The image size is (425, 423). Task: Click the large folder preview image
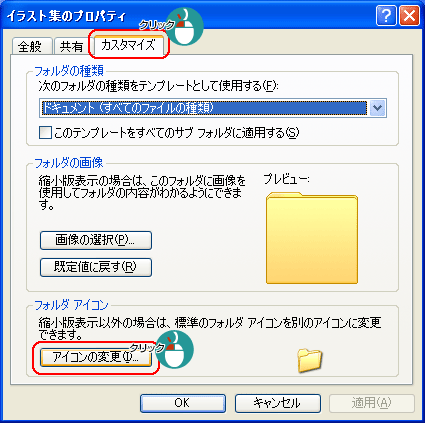coord(312,238)
